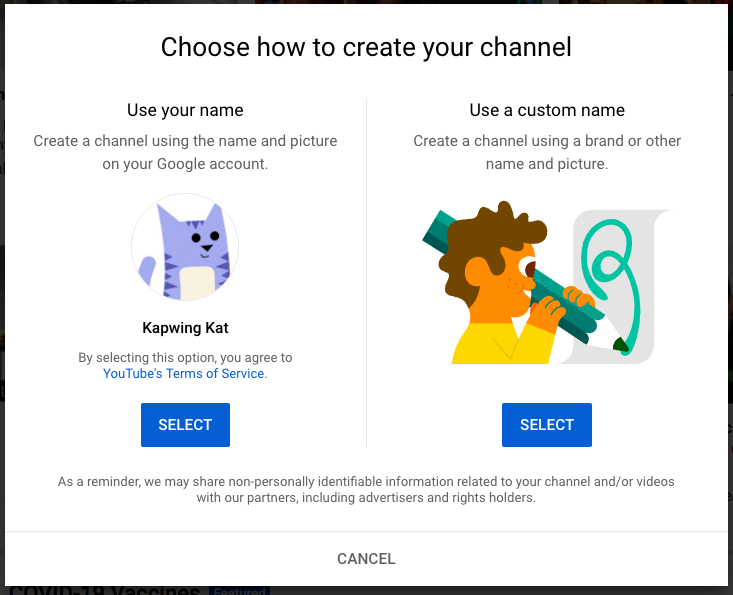Cancel the channel creation dialog

[x=366, y=559]
